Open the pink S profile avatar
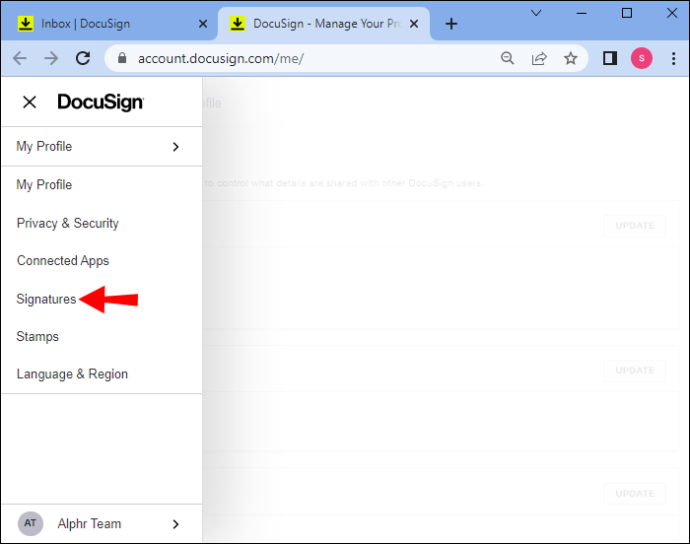690x544 pixels. pyautogui.click(x=642, y=58)
